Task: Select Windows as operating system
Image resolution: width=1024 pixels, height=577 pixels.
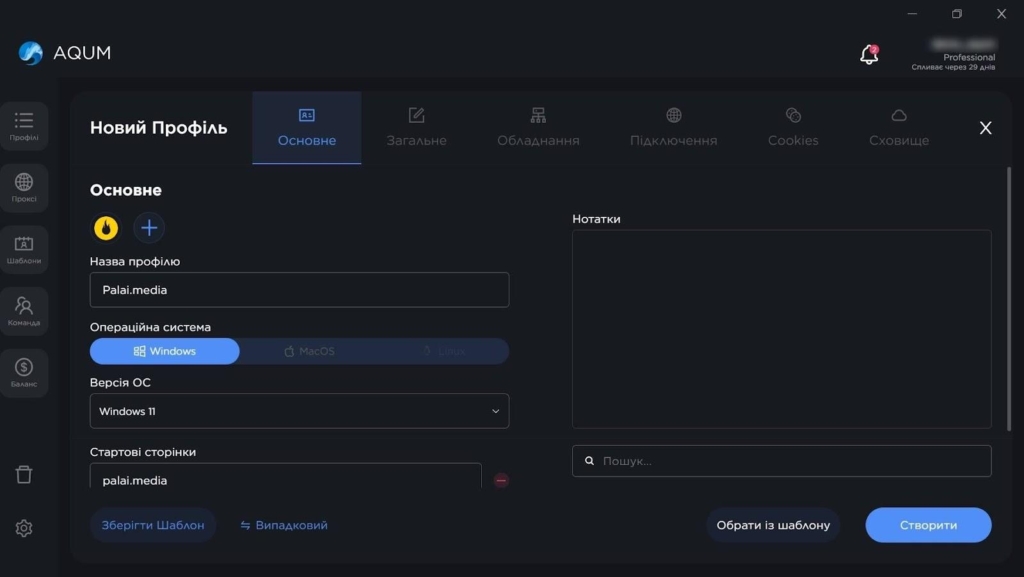Action: tap(165, 351)
